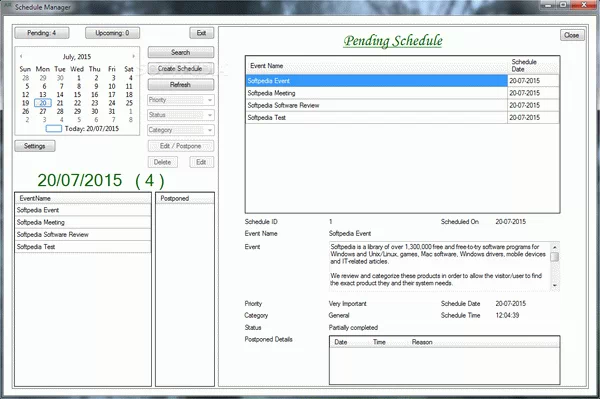Click the Edit button next to Delete

[x=202, y=162]
